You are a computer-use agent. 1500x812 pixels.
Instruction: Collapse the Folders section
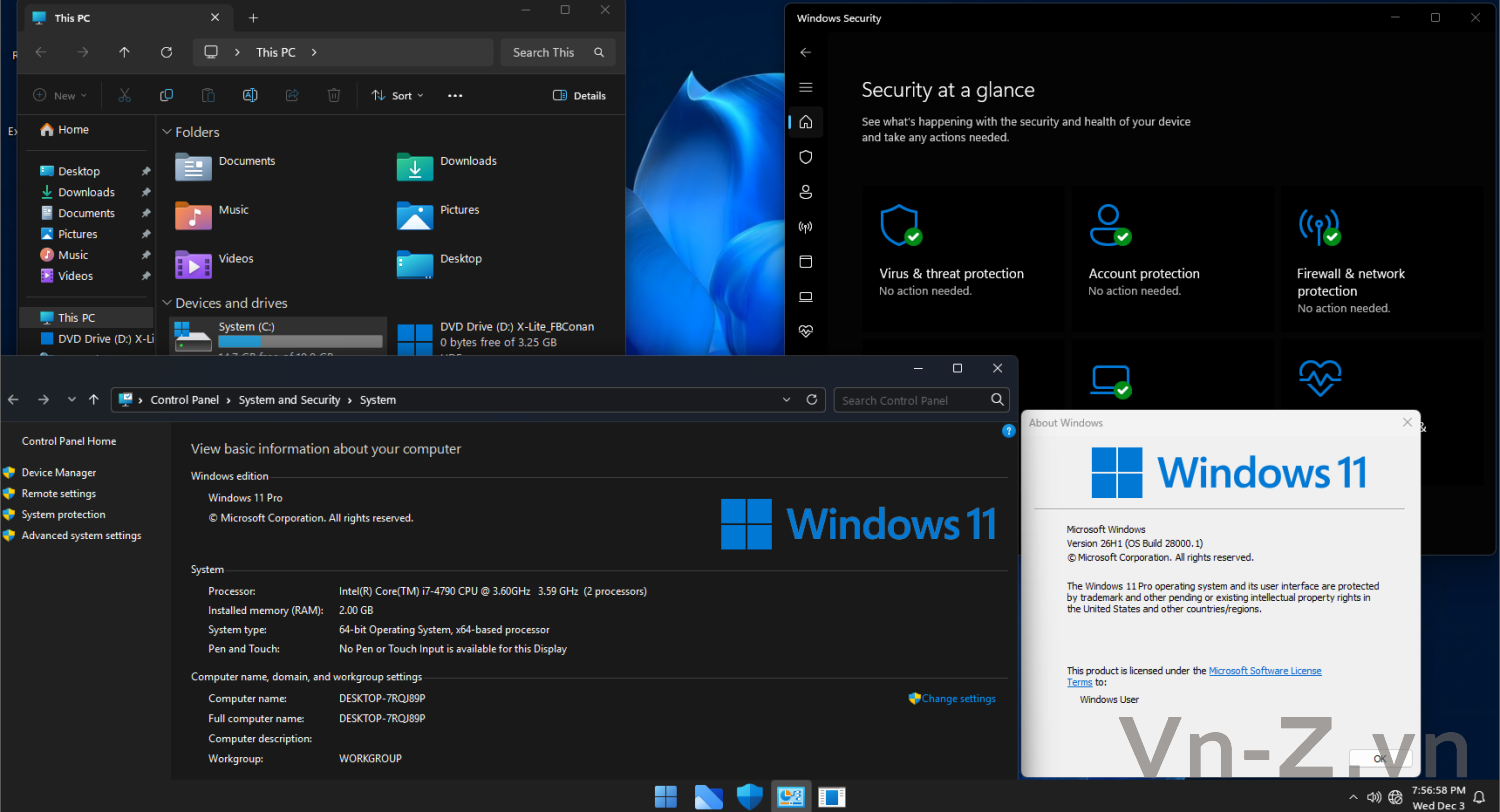coord(166,132)
